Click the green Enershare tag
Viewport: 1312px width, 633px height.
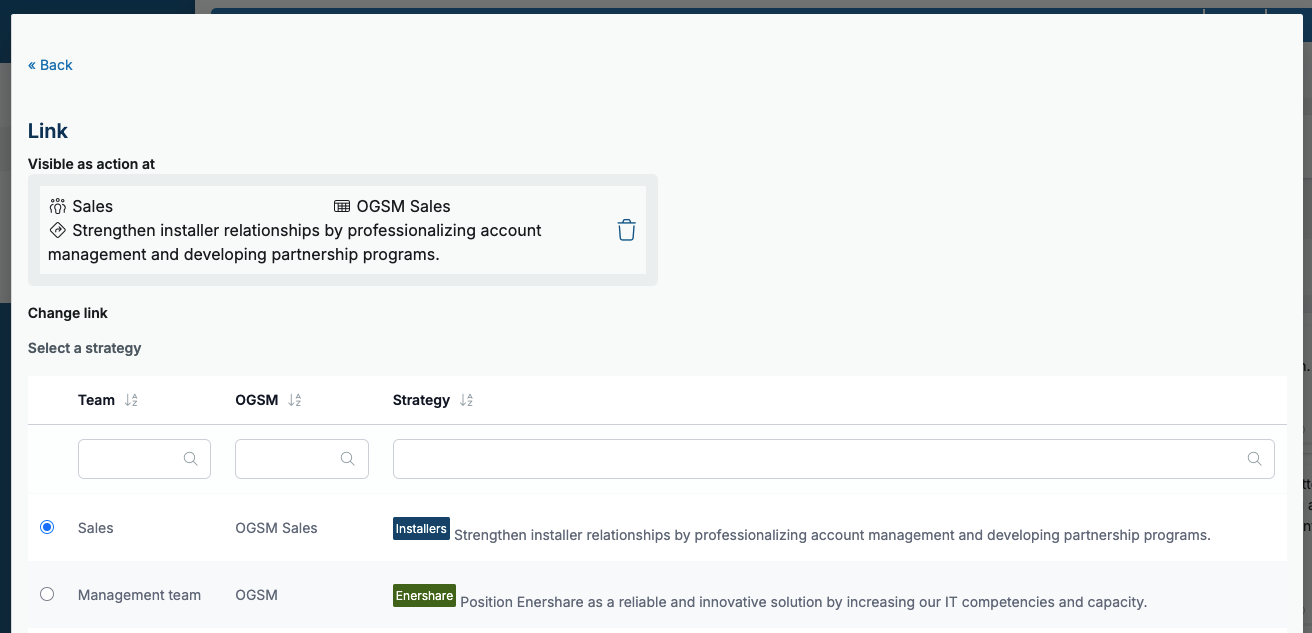tap(424, 596)
